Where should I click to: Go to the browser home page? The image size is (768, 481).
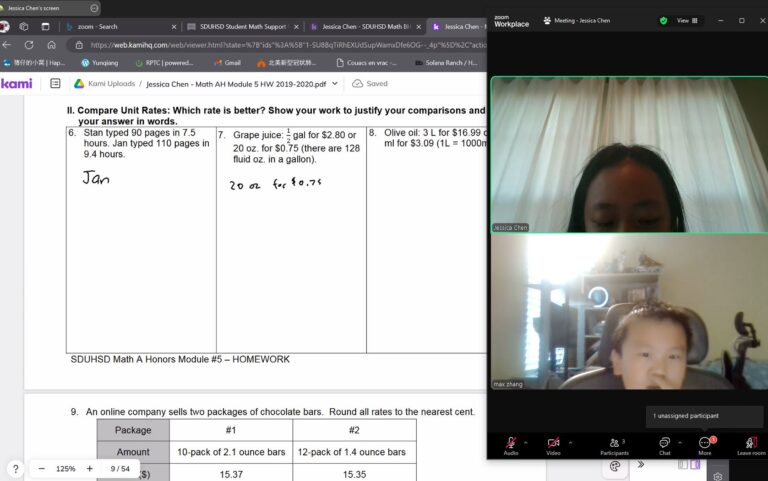[51, 45]
